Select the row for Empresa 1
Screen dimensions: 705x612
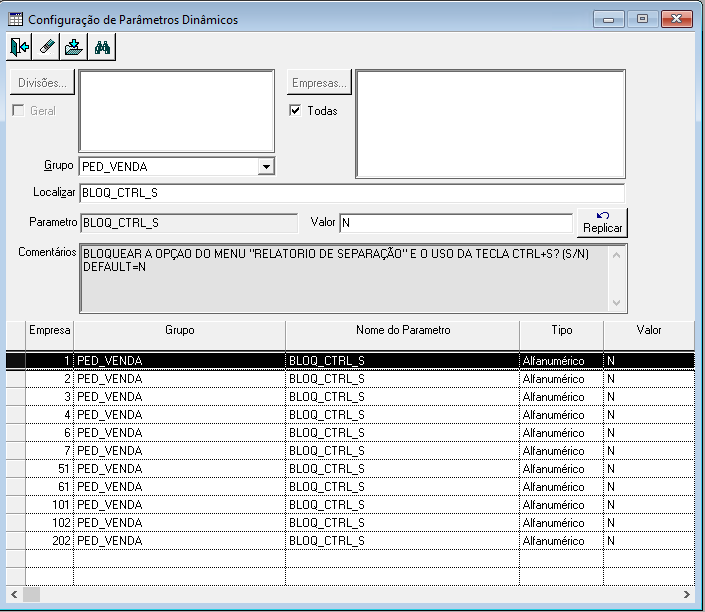pyautogui.click(x=350, y=361)
